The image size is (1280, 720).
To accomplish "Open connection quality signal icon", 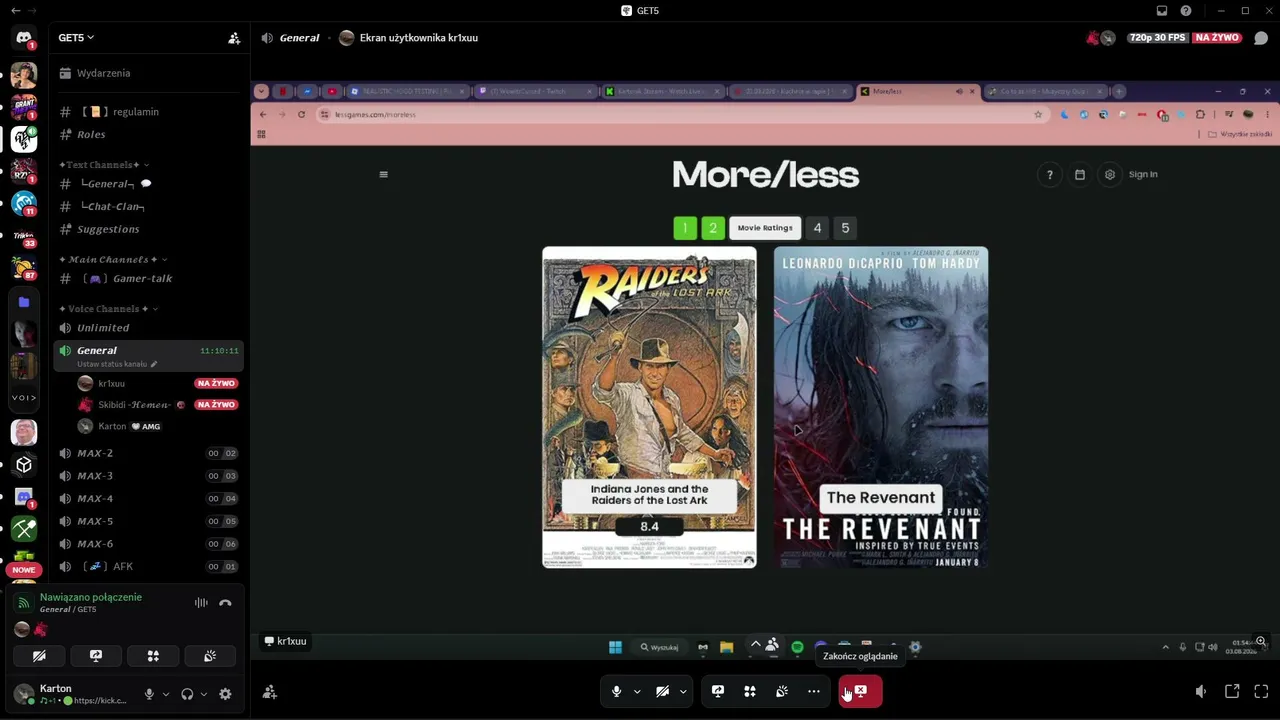I will coord(24,603).
